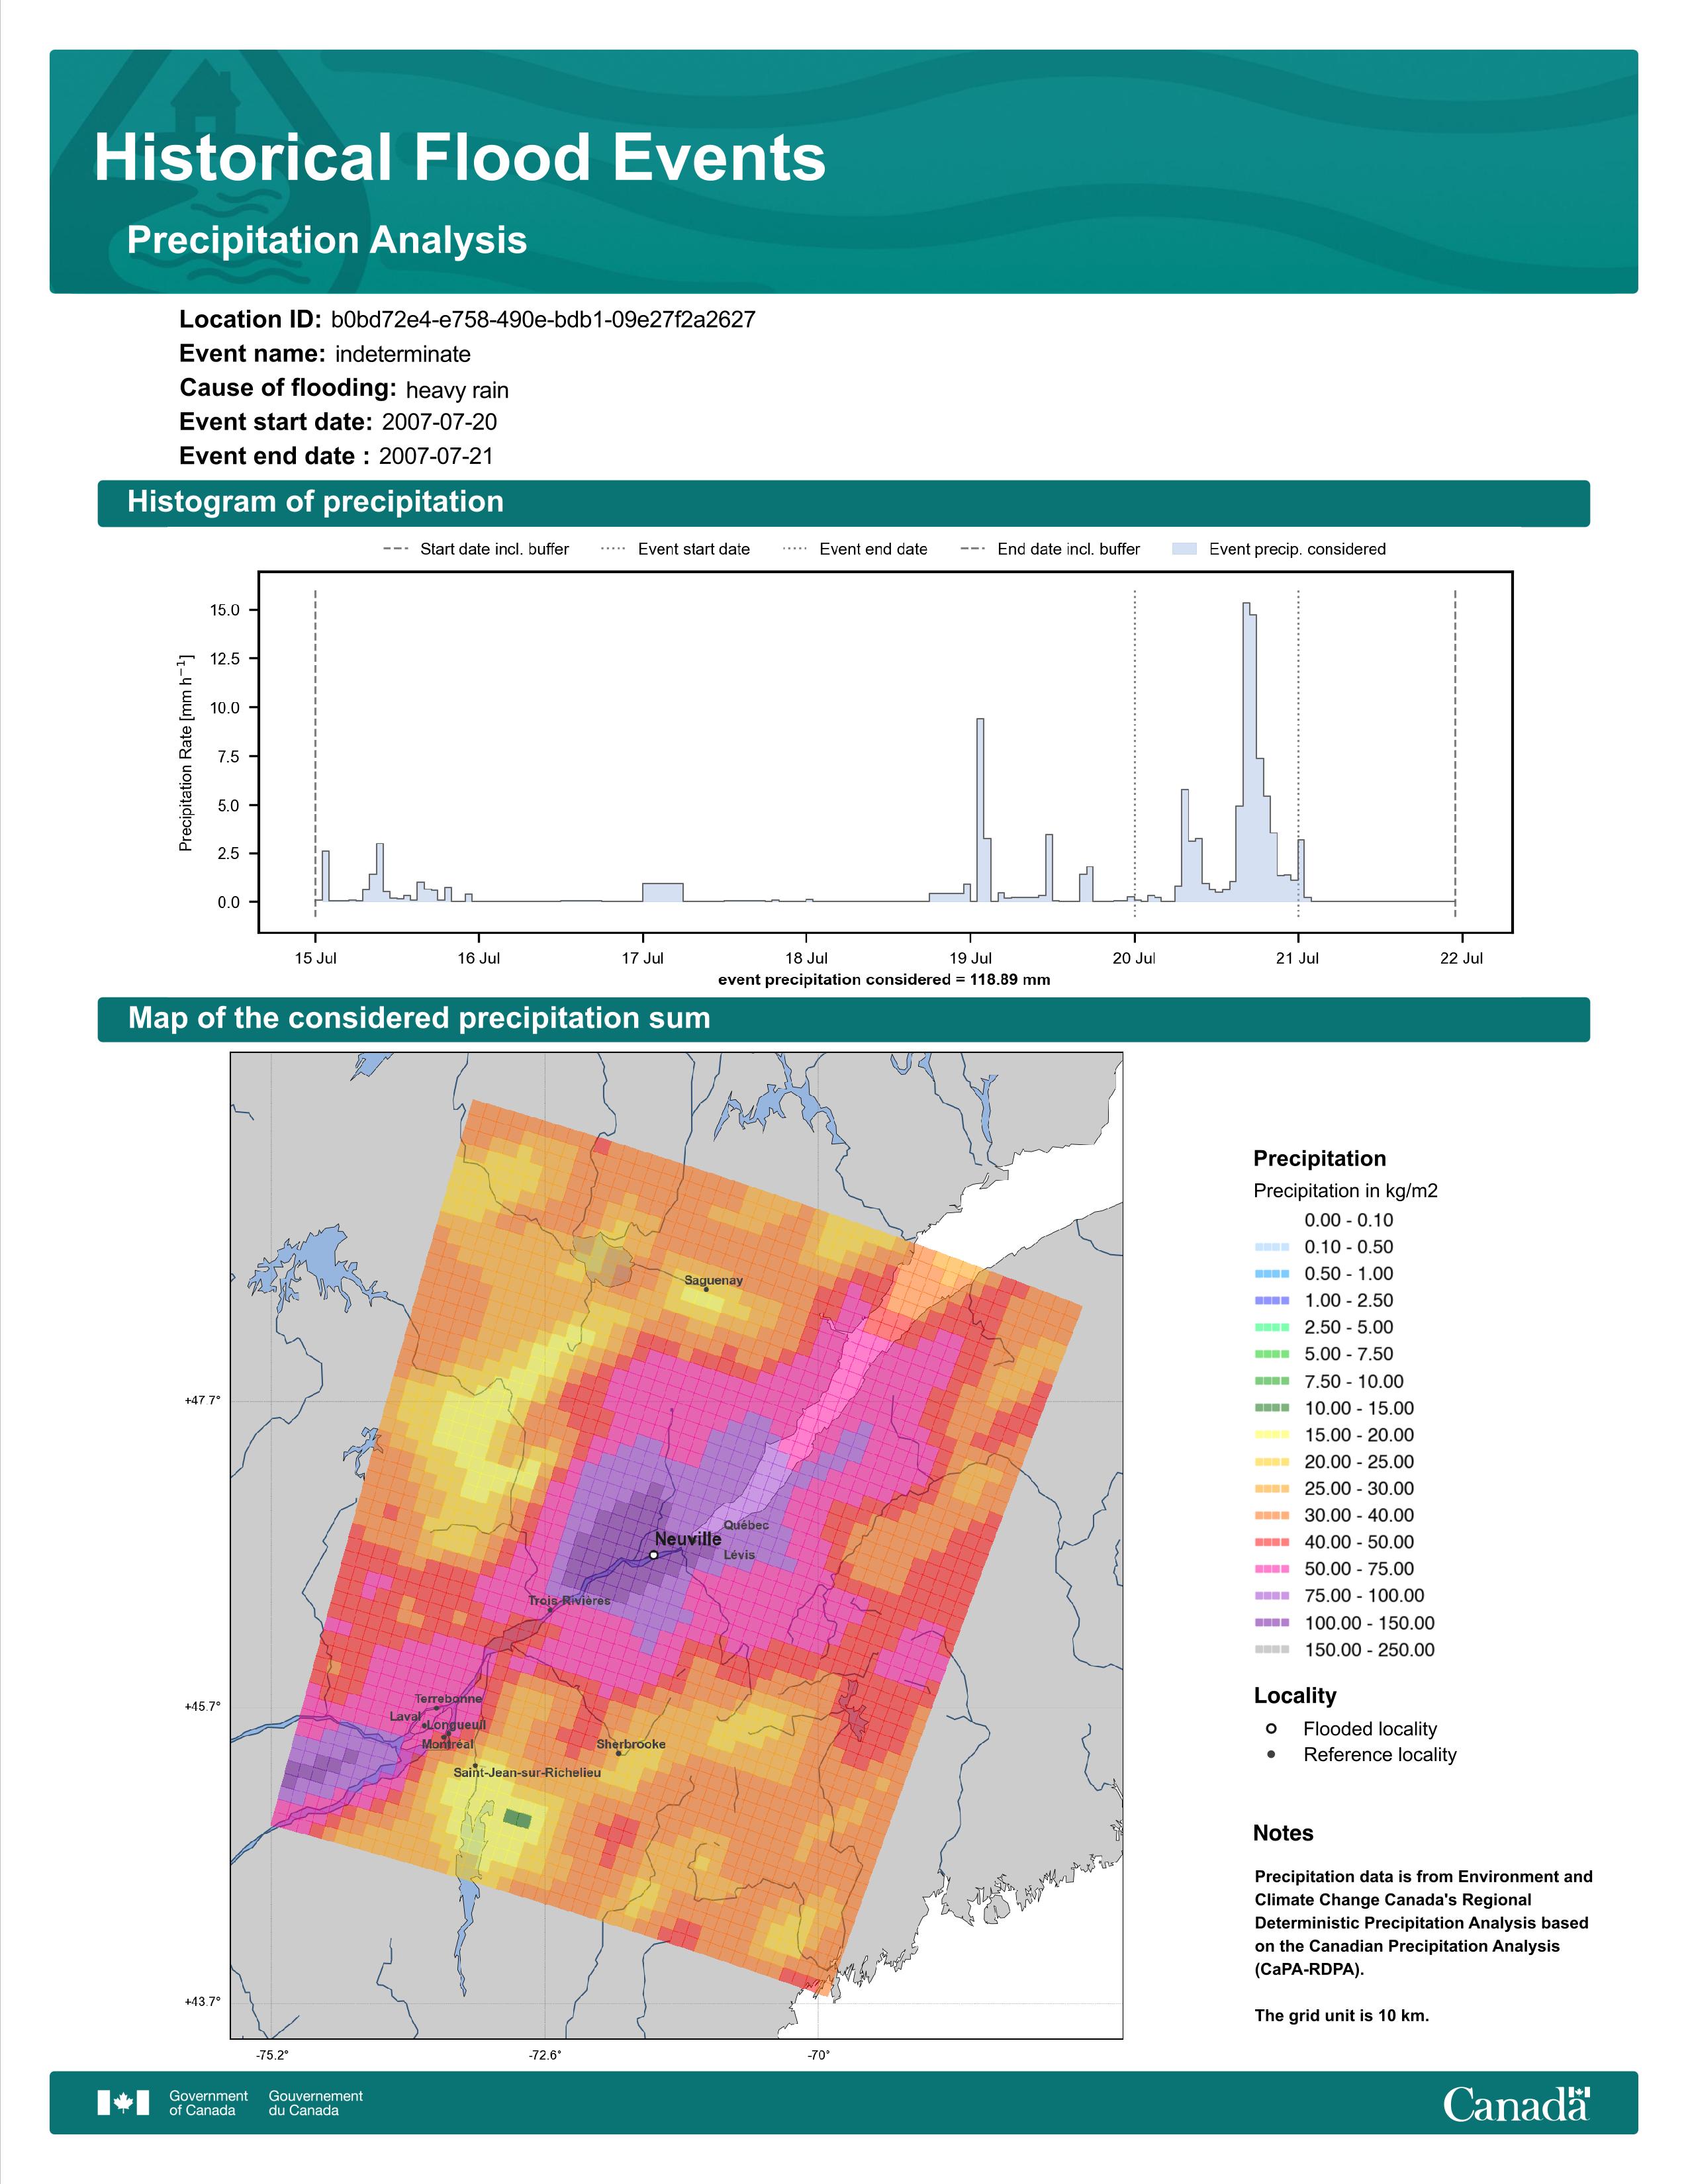Click the tallest histogram bar near 15 mm/h
This screenshot has height=2184, width=1688.
[x=1246, y=752]
